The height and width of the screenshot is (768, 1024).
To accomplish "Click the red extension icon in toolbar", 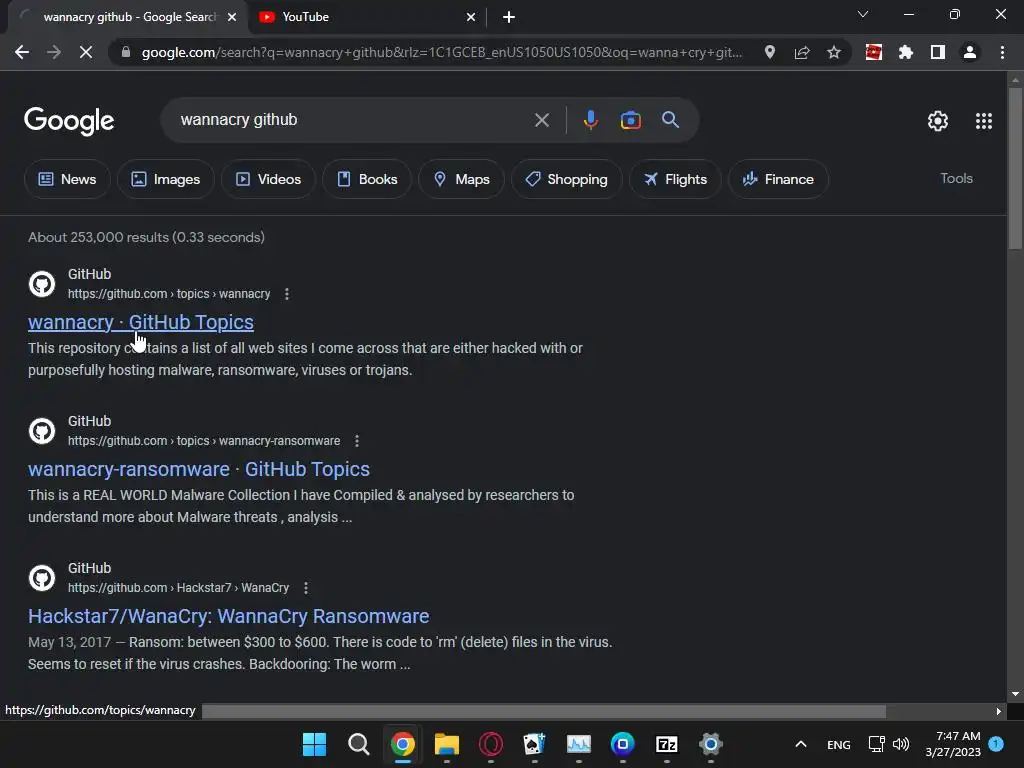I will [874, 52].
